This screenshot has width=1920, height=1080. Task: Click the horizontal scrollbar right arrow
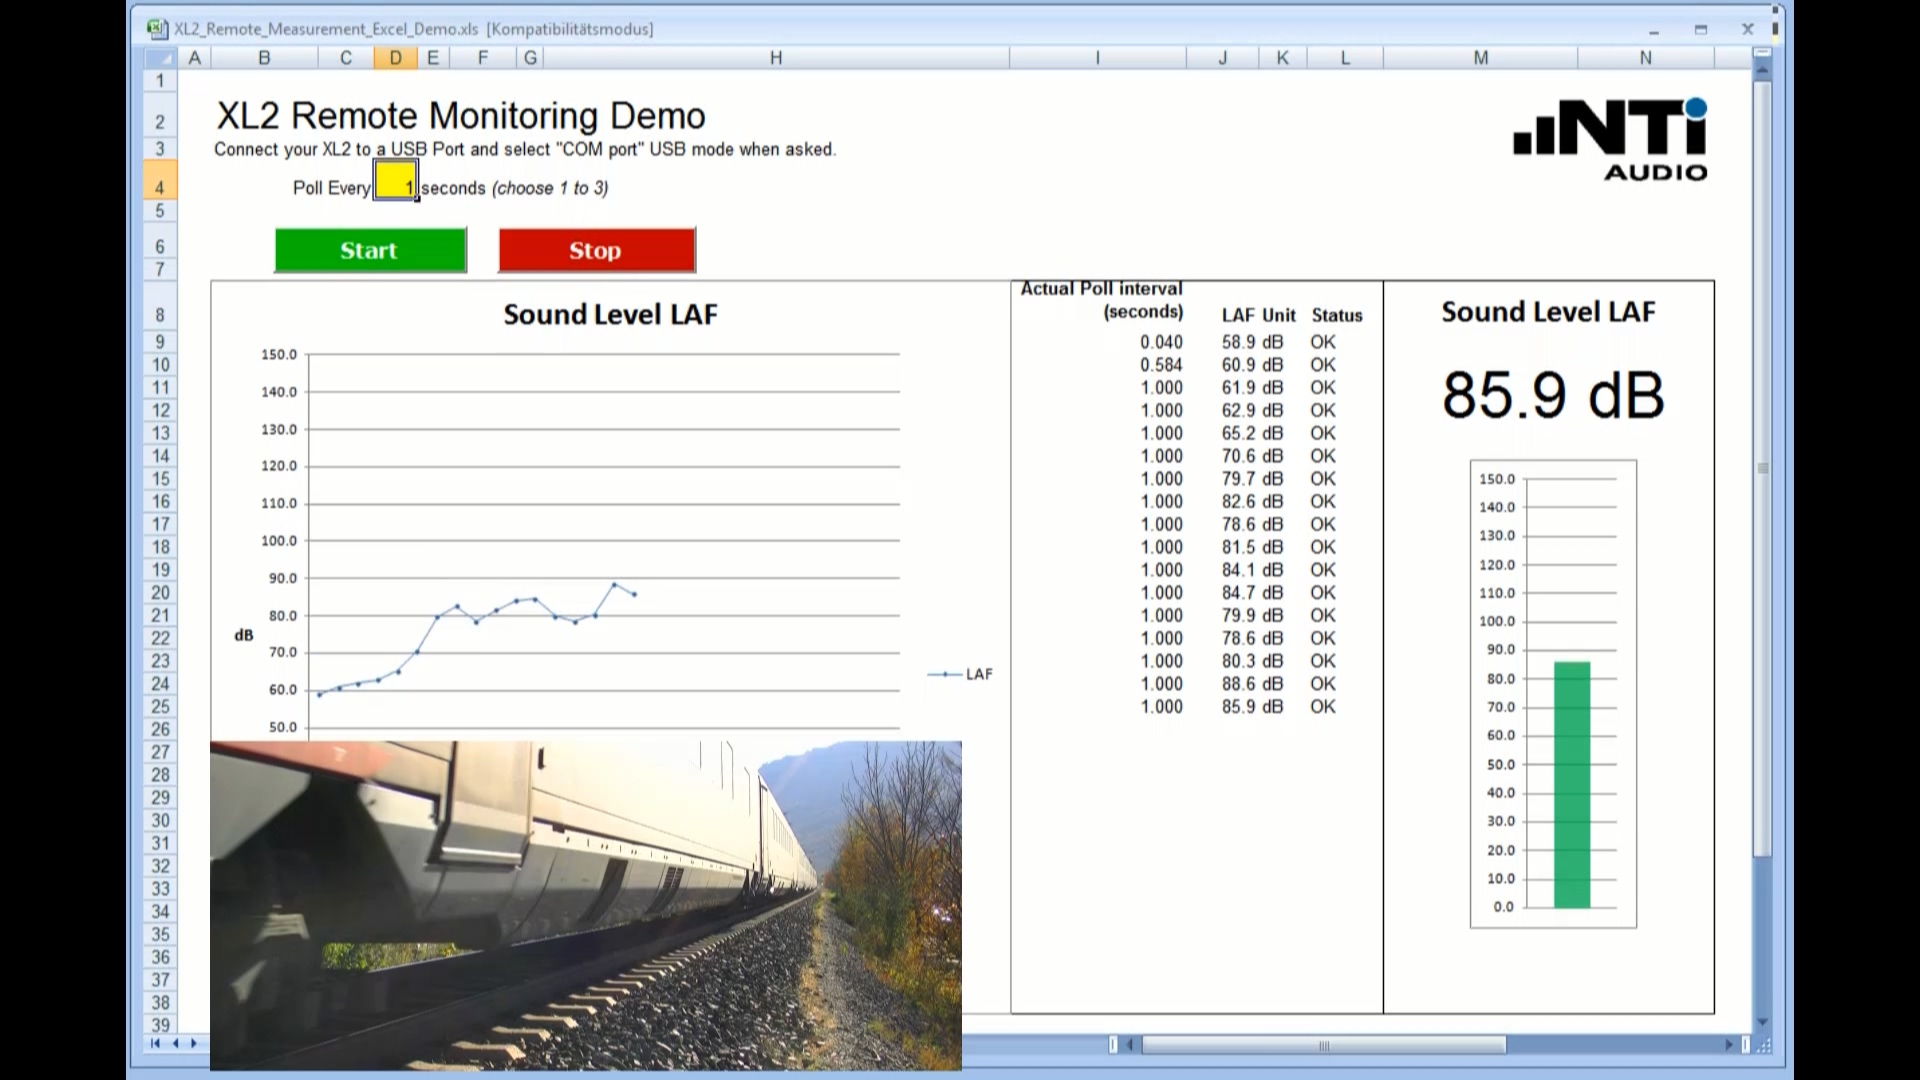[1729, 1045]
